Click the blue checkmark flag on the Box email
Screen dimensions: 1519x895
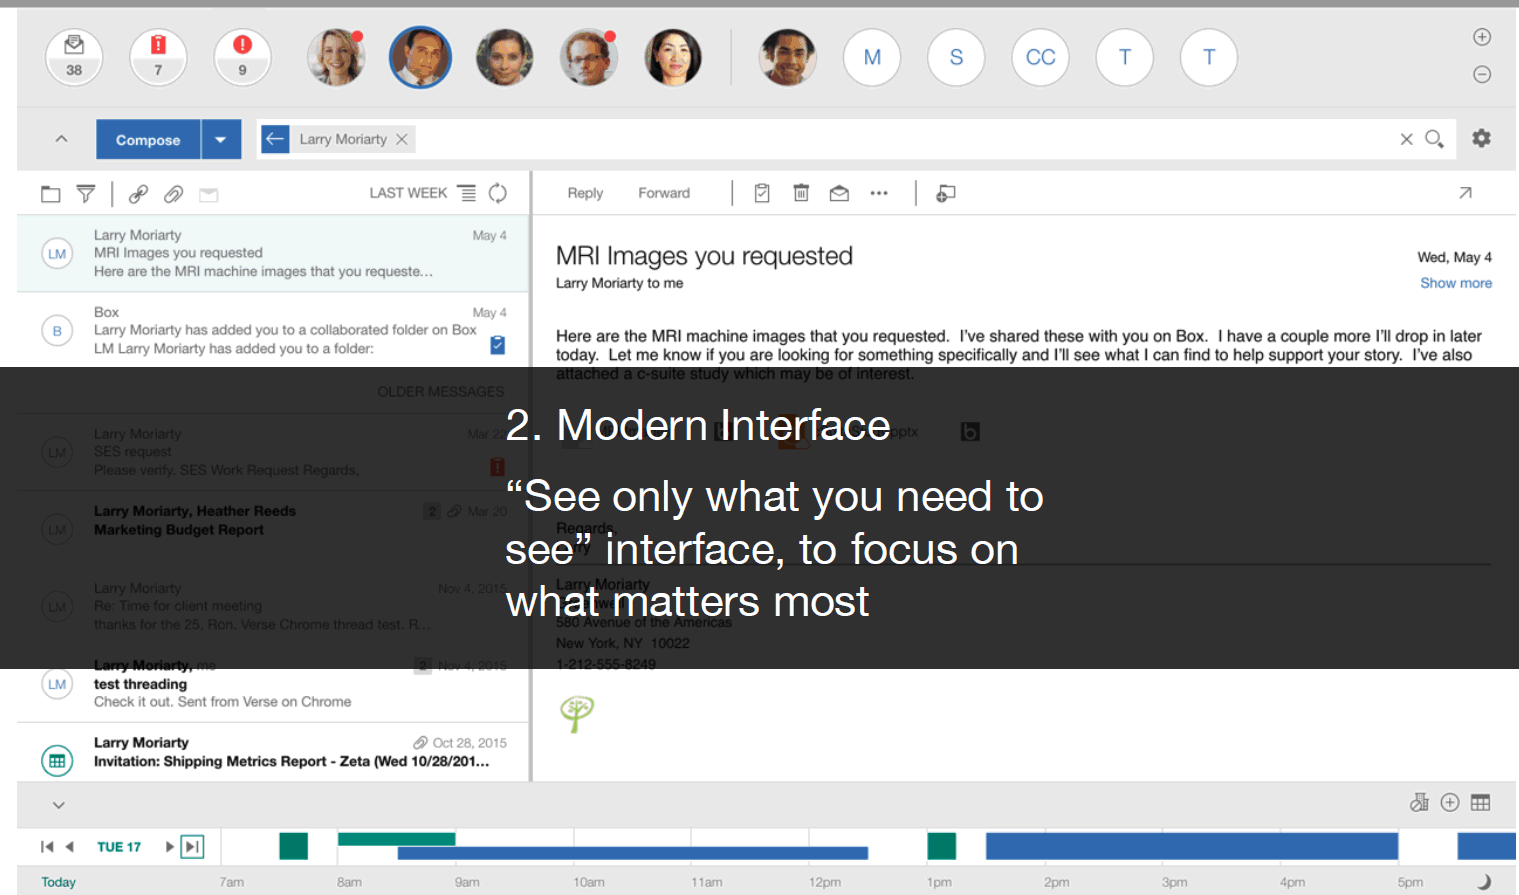coord(497,345)
